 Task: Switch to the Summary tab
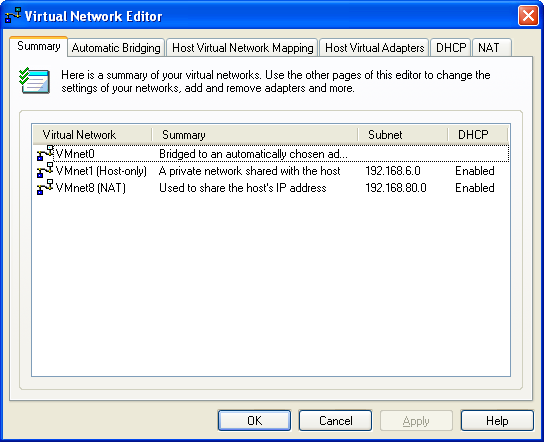point(39,46)
